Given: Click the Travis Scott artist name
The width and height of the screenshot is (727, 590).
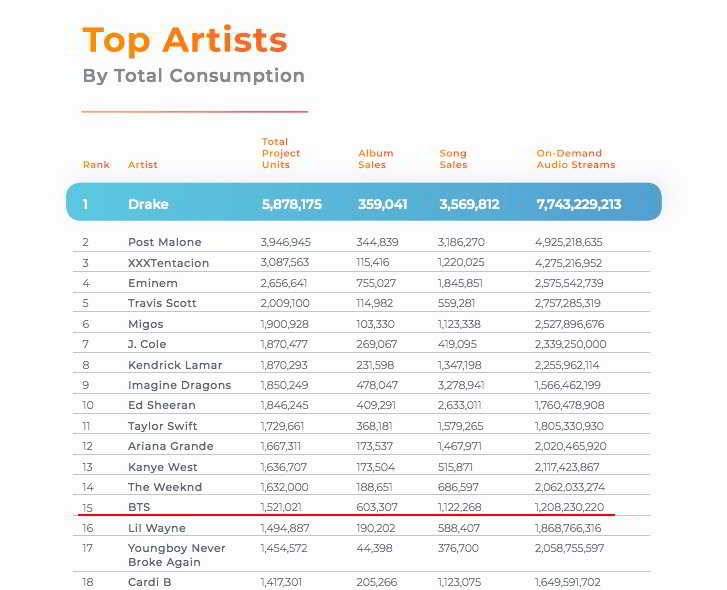Looking at the screenshot, I should click(162, 303).
